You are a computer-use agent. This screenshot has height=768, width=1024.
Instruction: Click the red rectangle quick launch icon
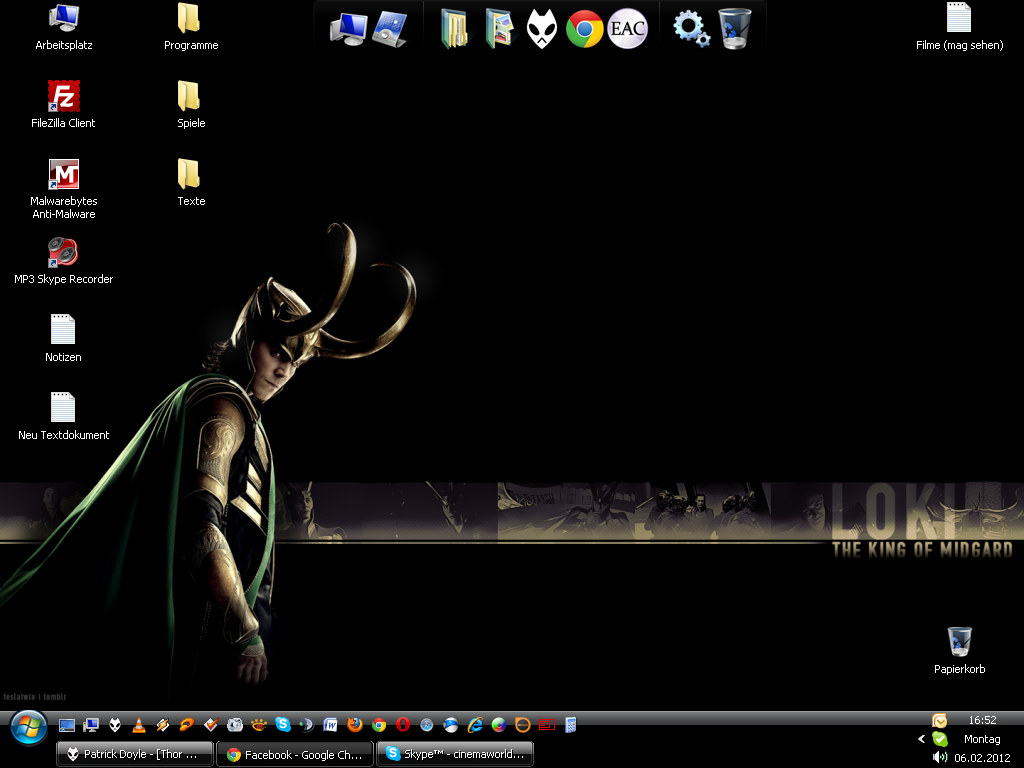click(547, 725)
